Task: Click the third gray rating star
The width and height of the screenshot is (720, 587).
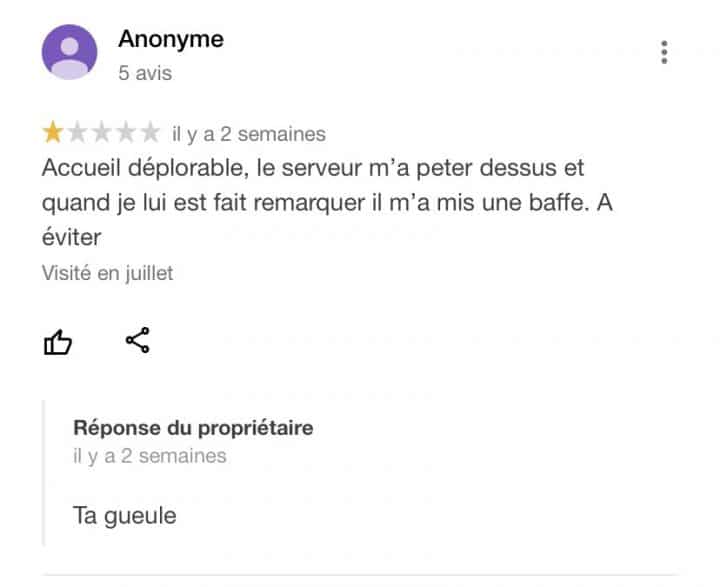Action: [101, 133]
